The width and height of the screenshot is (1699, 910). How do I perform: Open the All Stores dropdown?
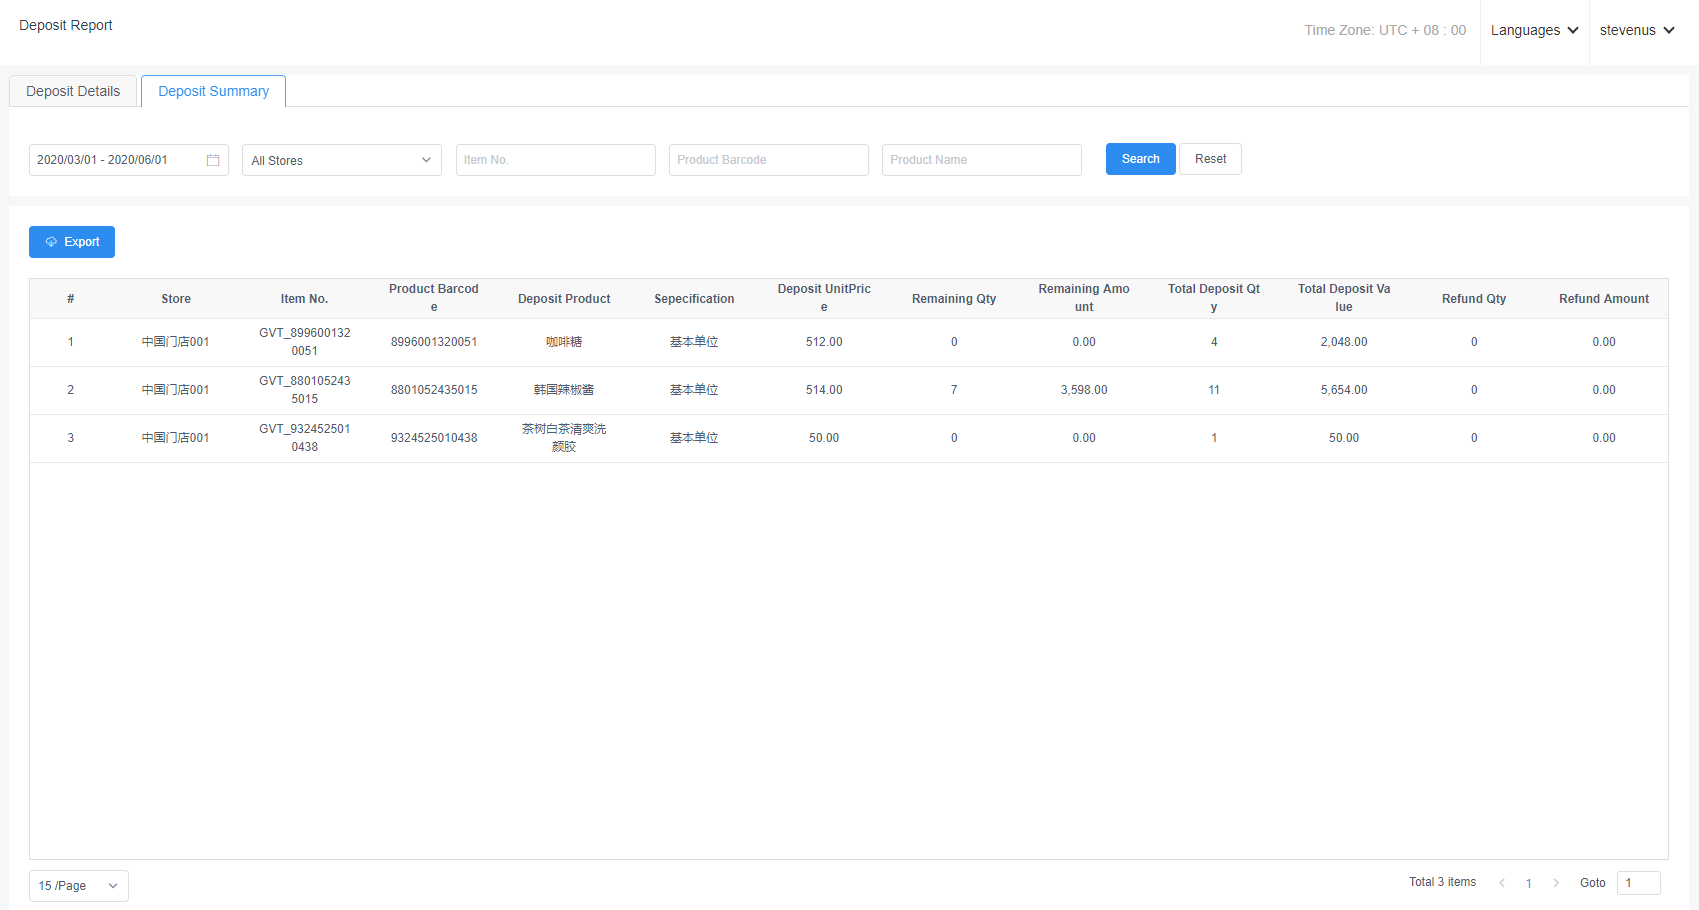point(341,160)
